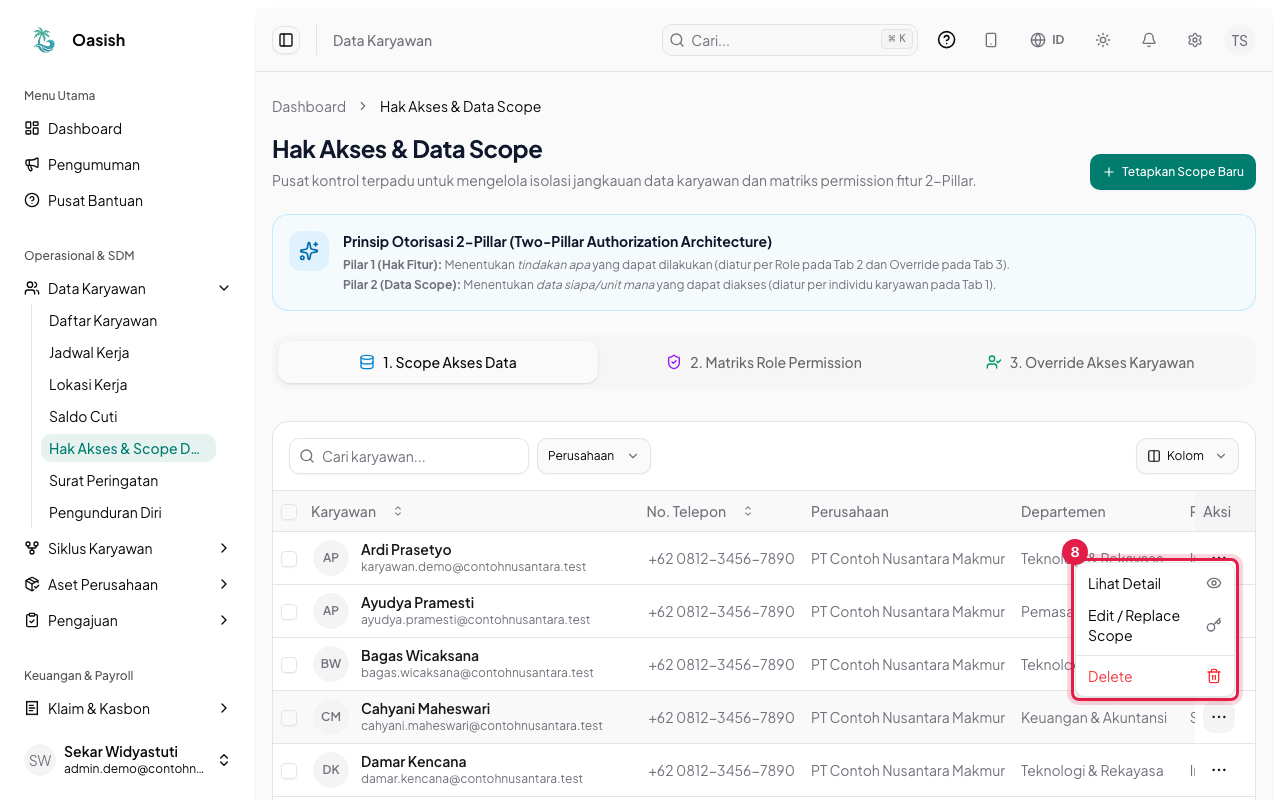Viewport: 1280px width, 800px height.
Task: Switch to 3. Override Akses Karyawan tab
Action: click(x=1090, y=363)
